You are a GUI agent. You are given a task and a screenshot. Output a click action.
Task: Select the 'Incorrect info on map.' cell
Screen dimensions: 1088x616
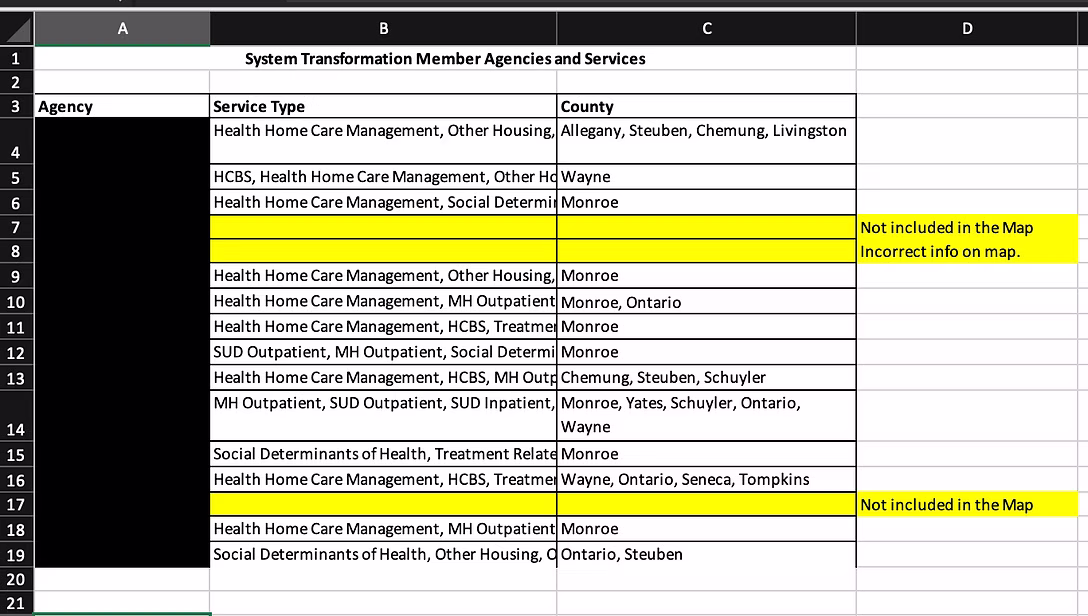click(x=966, y=252)
